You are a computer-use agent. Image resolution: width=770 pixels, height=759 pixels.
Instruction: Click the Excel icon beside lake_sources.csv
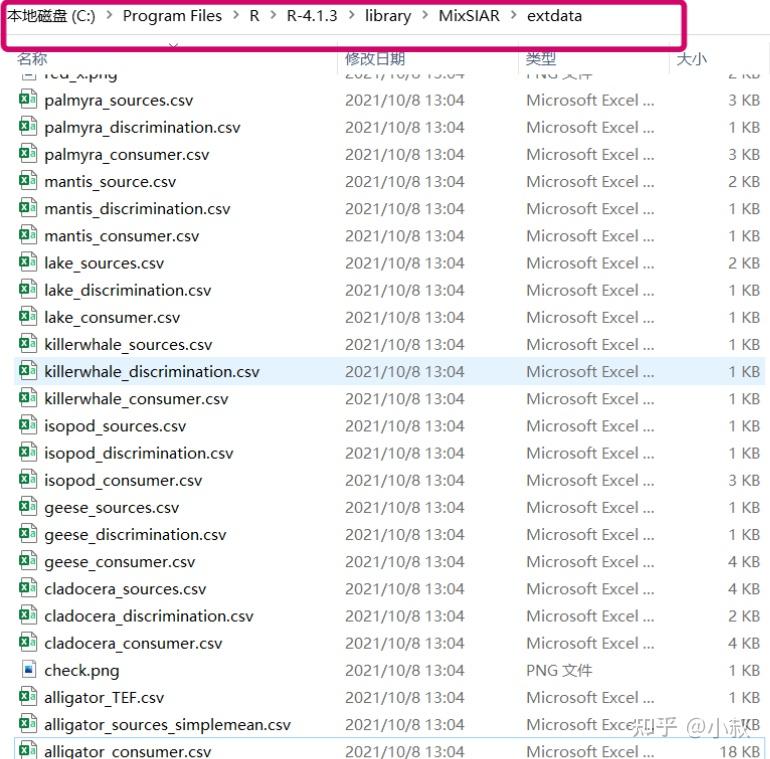coord(28,263)
